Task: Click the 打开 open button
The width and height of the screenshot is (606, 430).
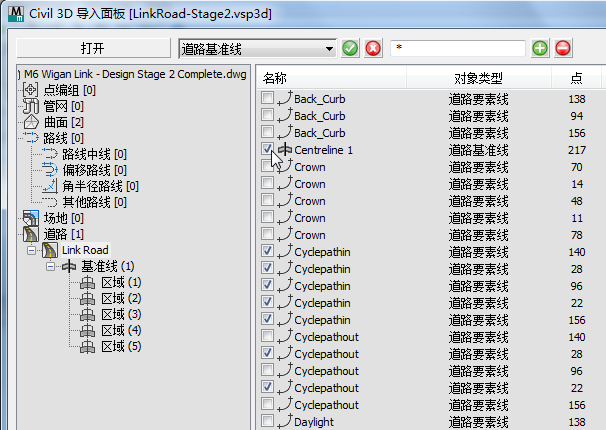Action: click(x=93, y=49)
